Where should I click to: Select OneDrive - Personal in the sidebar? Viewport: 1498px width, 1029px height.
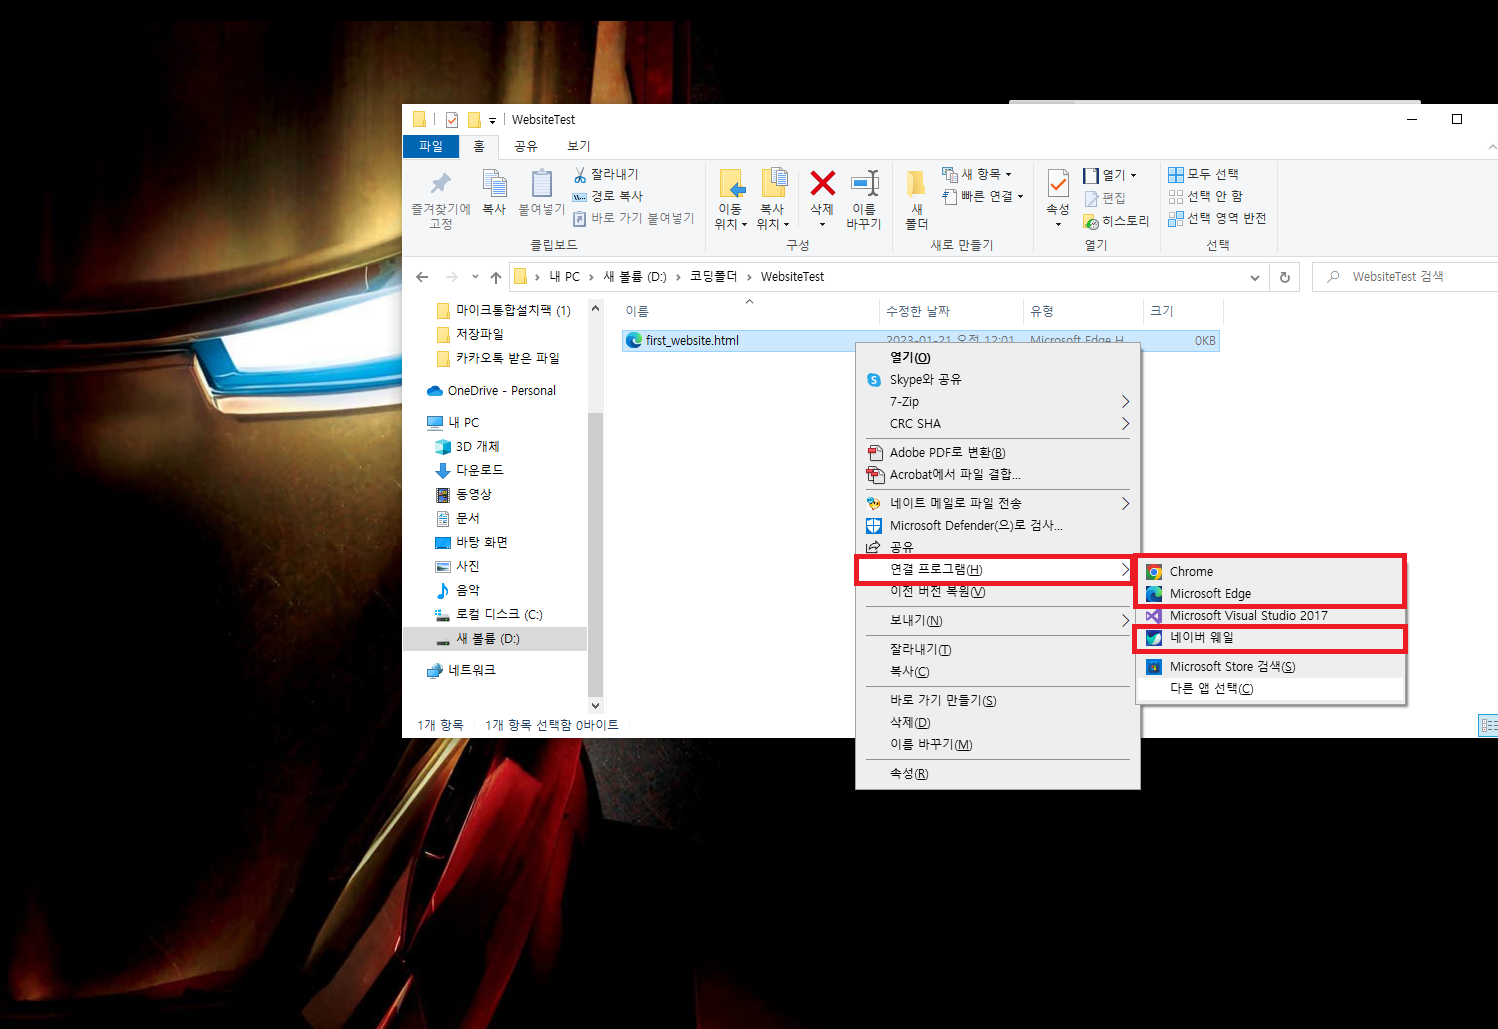pyautogui.click(x=491, y=391)
